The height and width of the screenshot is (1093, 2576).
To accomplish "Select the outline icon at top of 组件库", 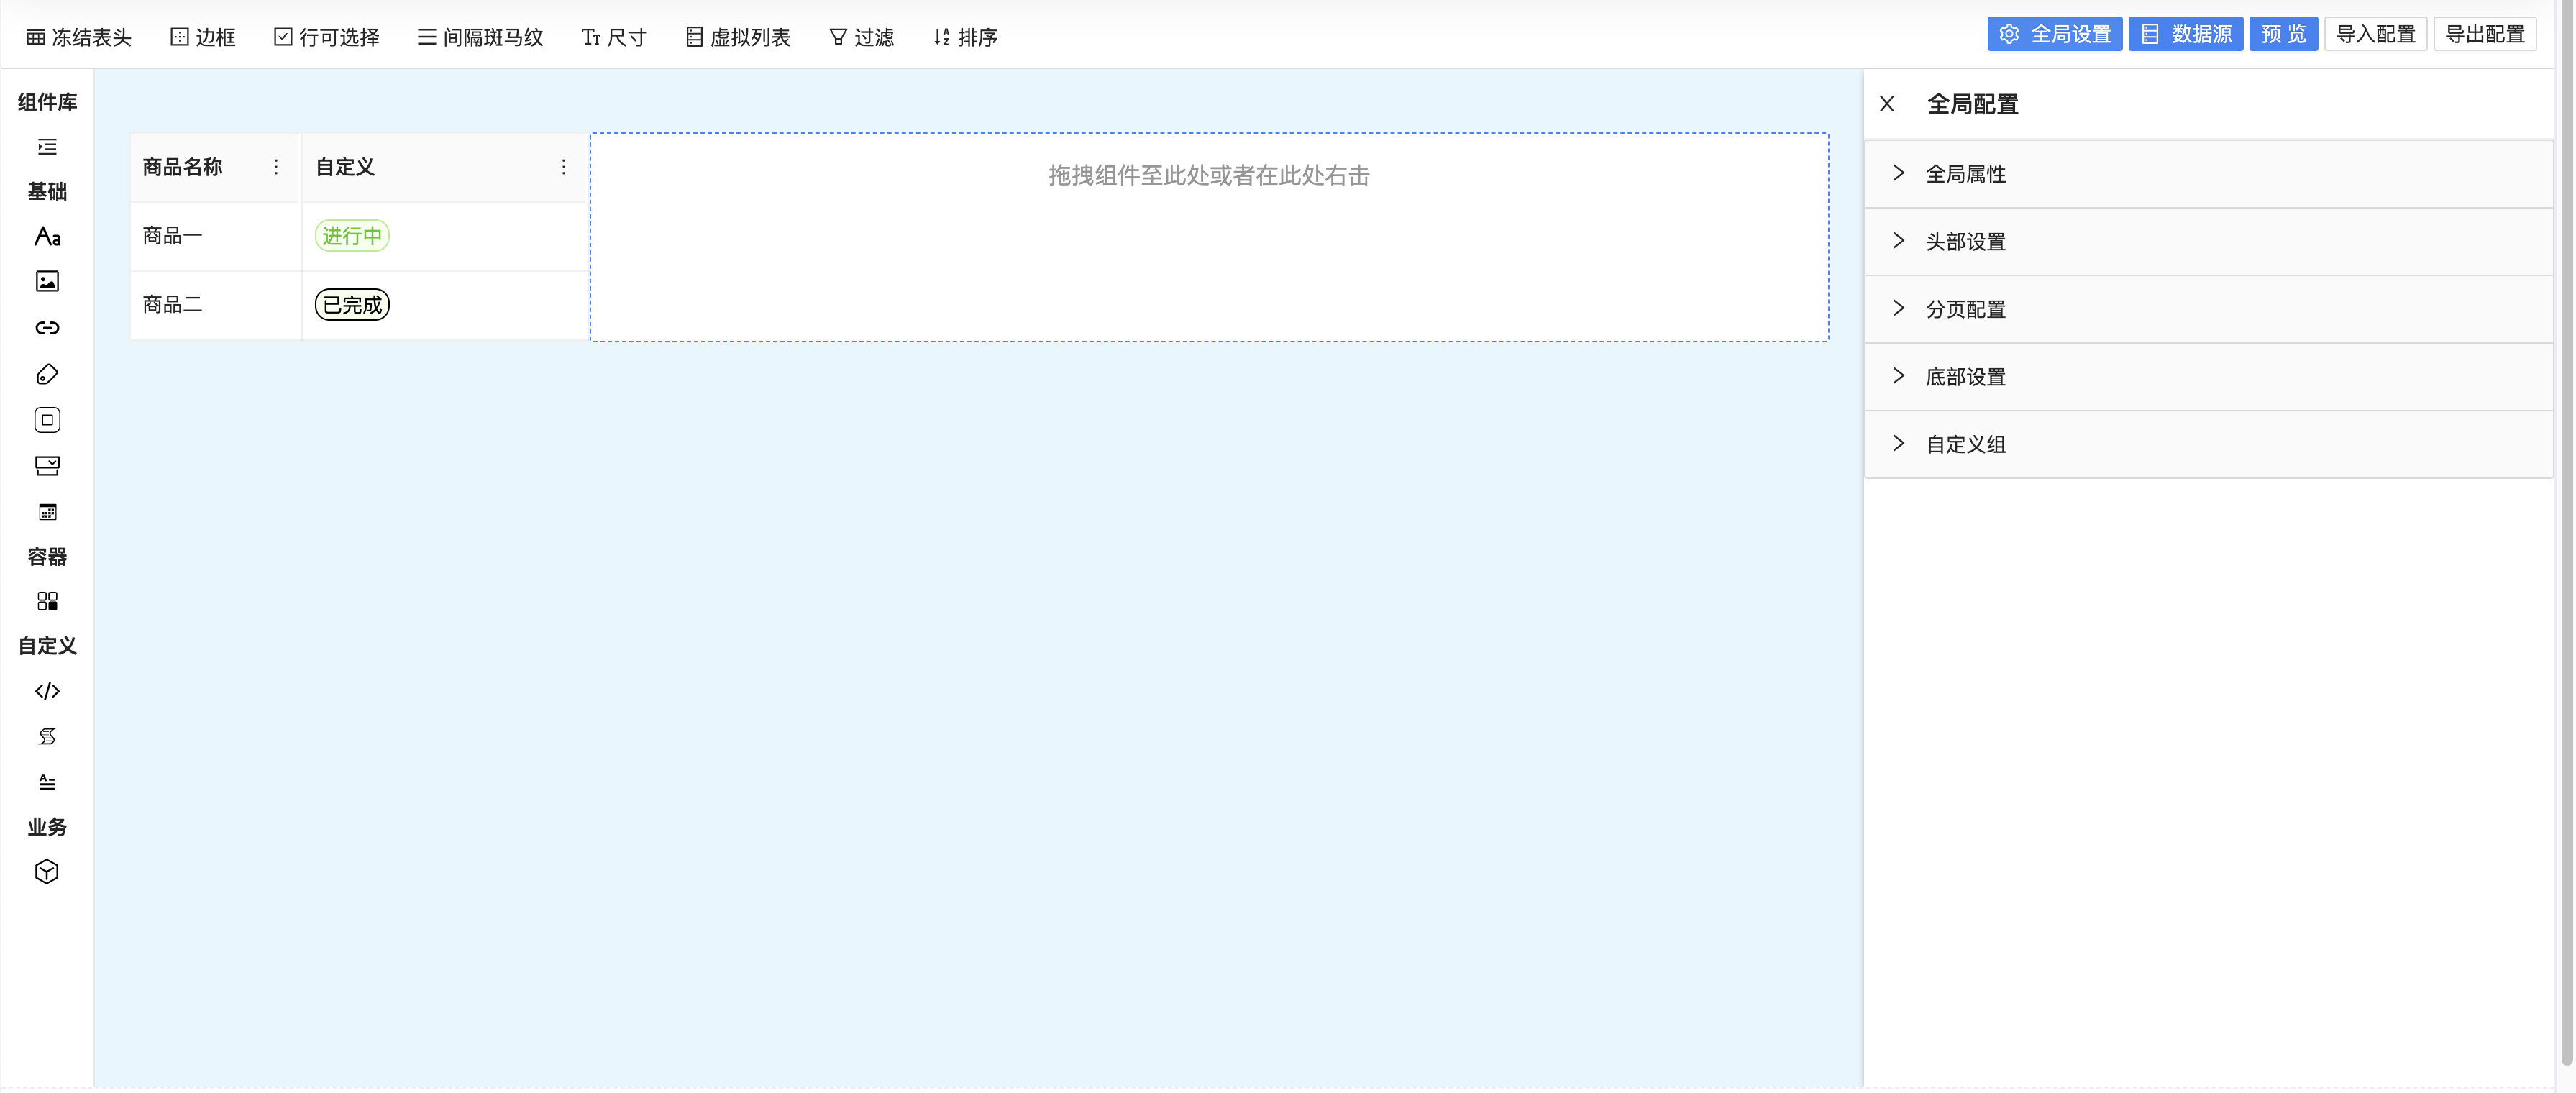I will point(46,147).
